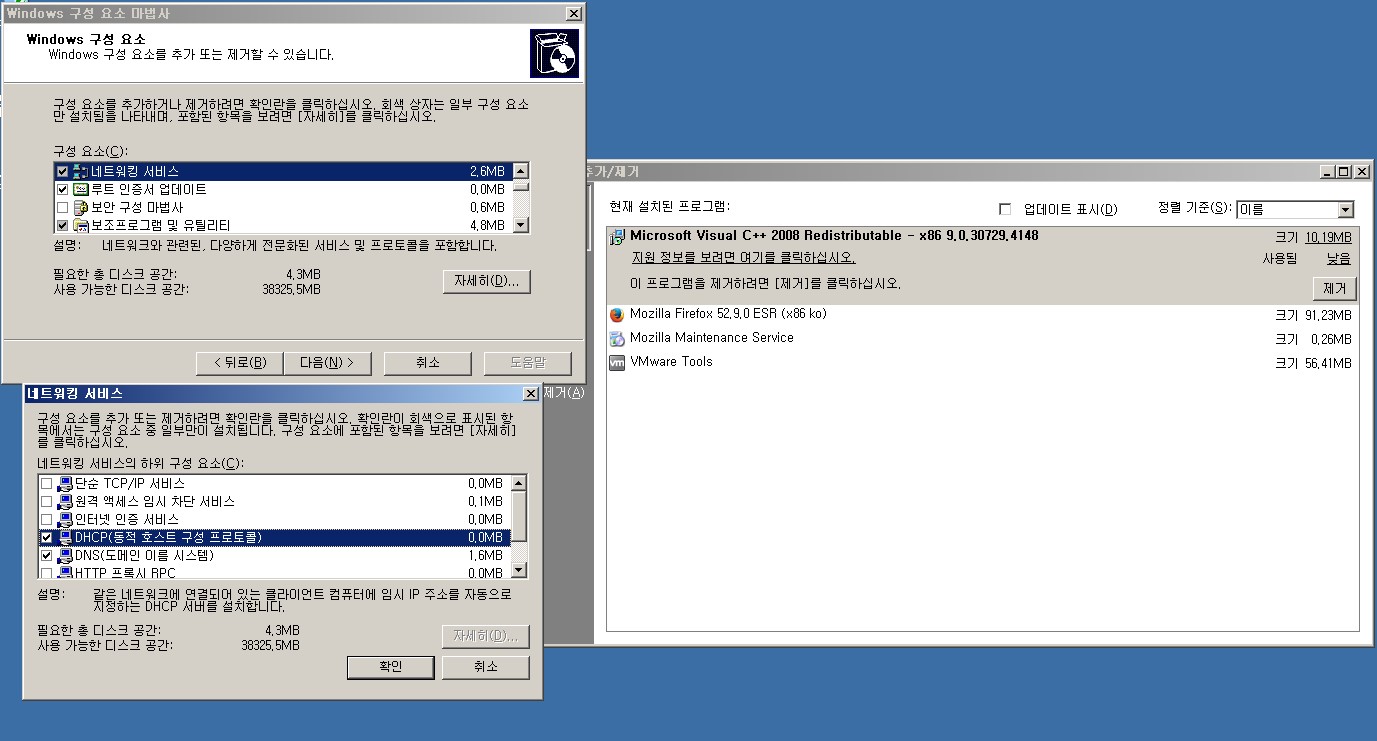Click the 10.19MB size link
Image resolution: width=1377 pixels, height=741 pixels.
click(x=1328, y=237)
